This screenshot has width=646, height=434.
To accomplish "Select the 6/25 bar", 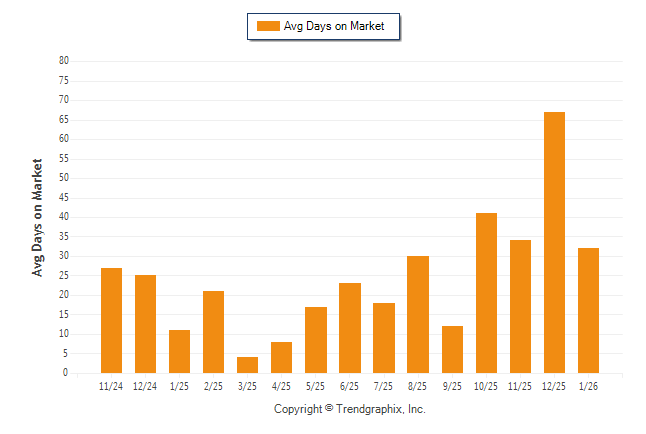I will 350,328.
